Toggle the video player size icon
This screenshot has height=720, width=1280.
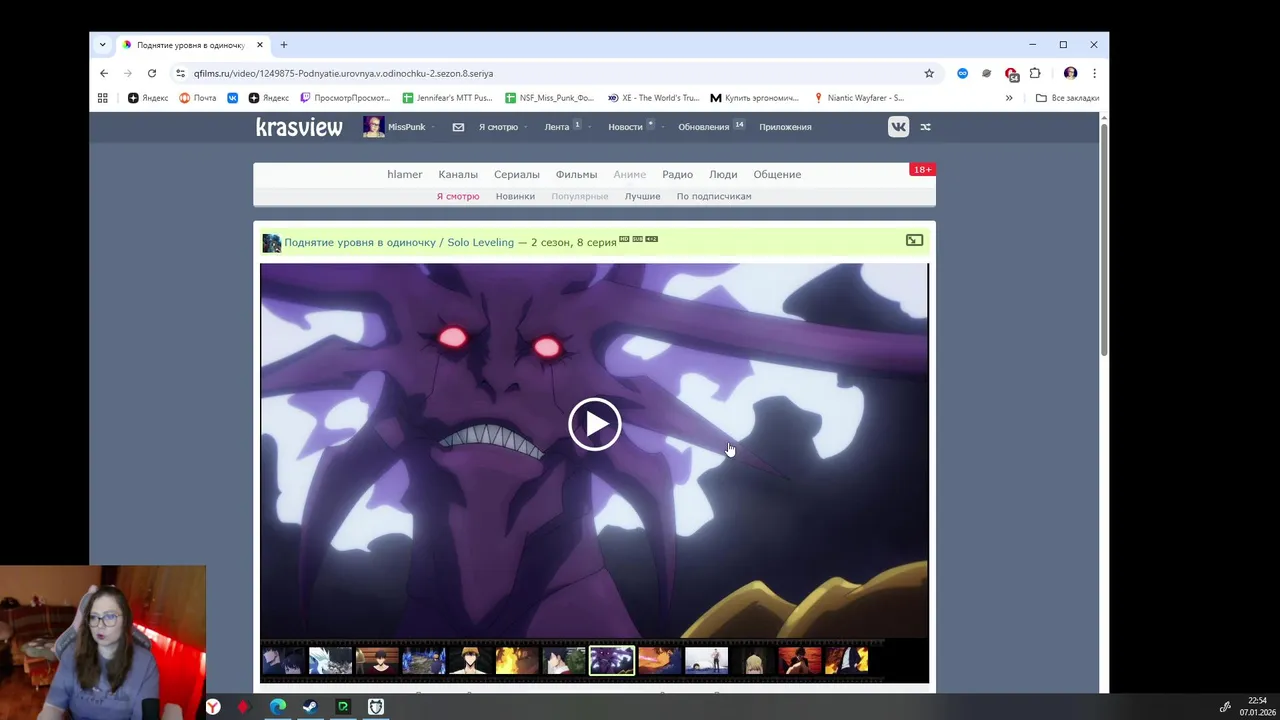[x=914, y=240]
